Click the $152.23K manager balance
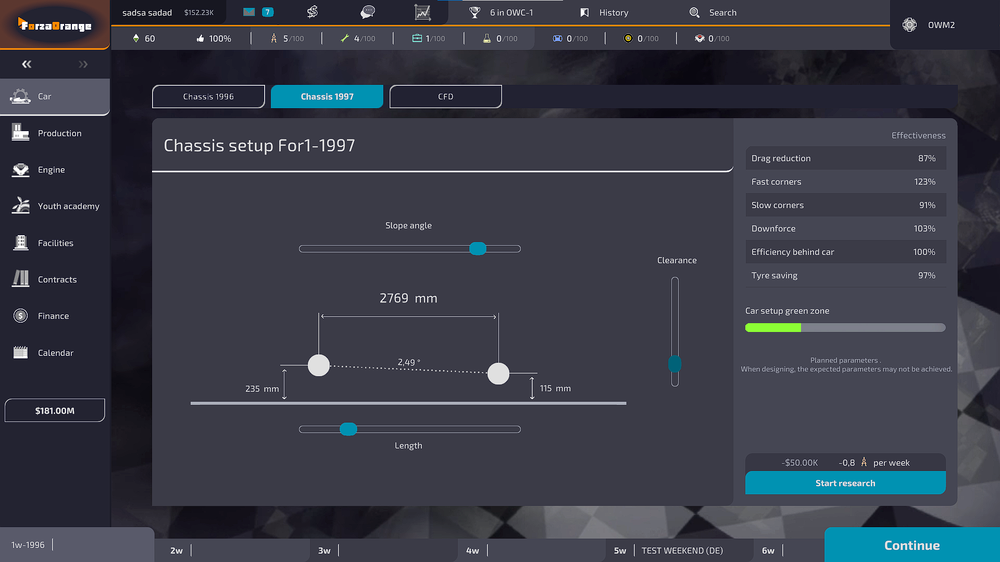 pyautogui.click(x=199, y=12)
